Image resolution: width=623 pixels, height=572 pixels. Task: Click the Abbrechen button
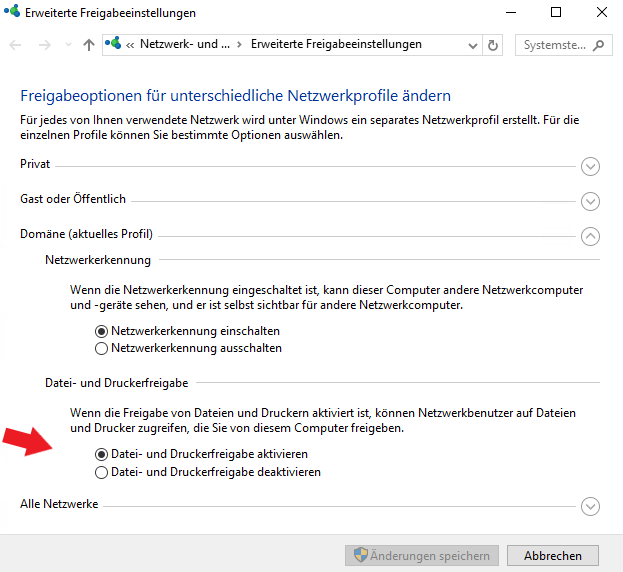pos(552,555)
